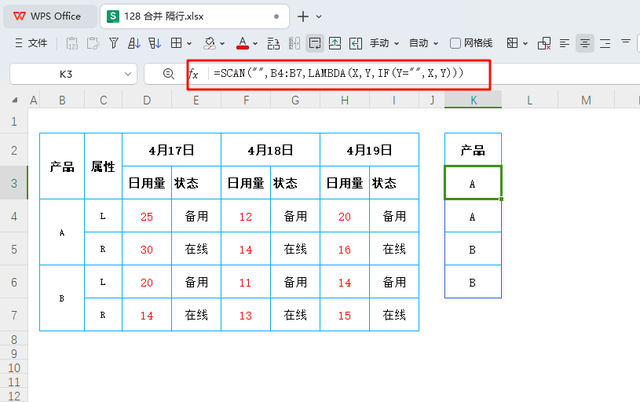Viewport: 640px width, 402px height.
Task: Click the fx insert function icon
Action: pos(193,74)
